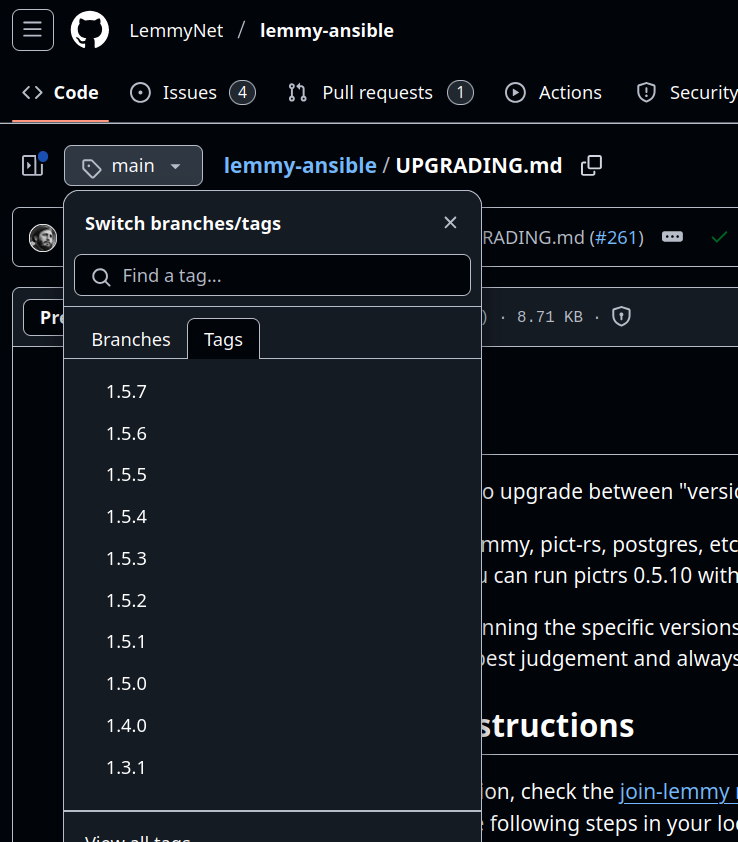
Task: Select tag 1.4.0
Action: click(x=272, y=725)
